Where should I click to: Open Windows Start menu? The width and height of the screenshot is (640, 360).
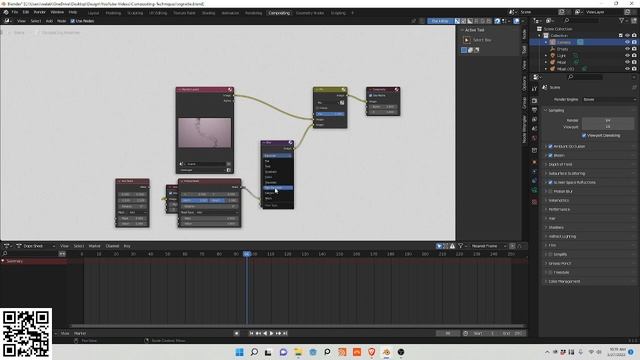(240, 352)
